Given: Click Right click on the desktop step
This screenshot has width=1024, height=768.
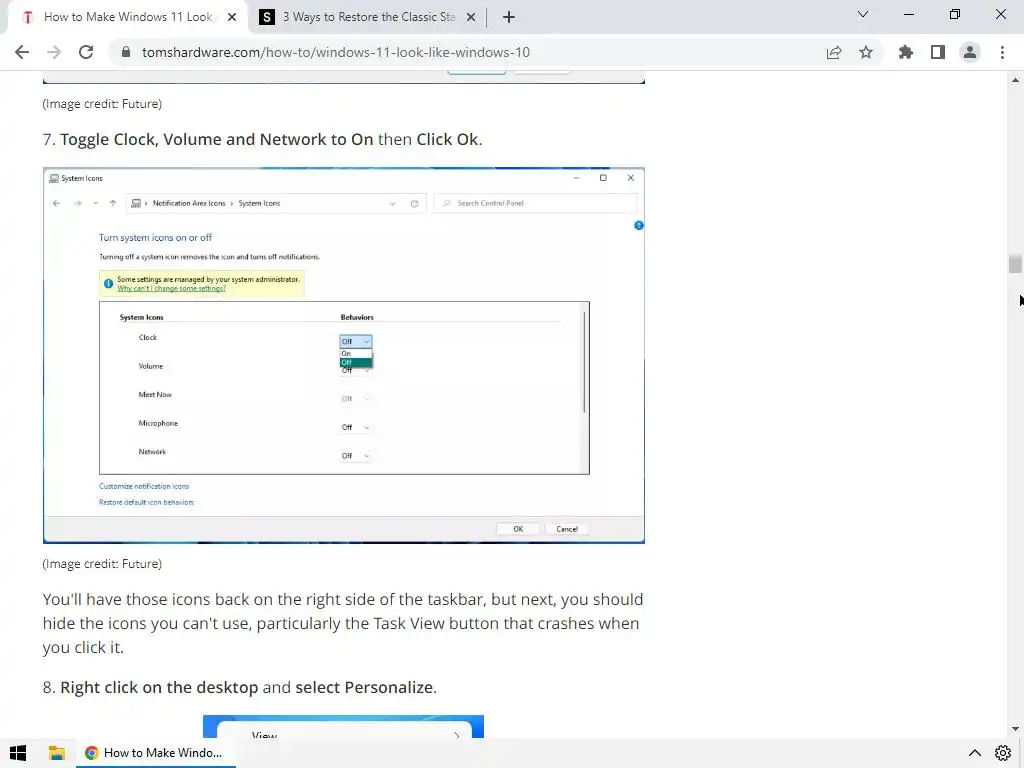Looking at the screenshot, I should [x=240, y=688].
